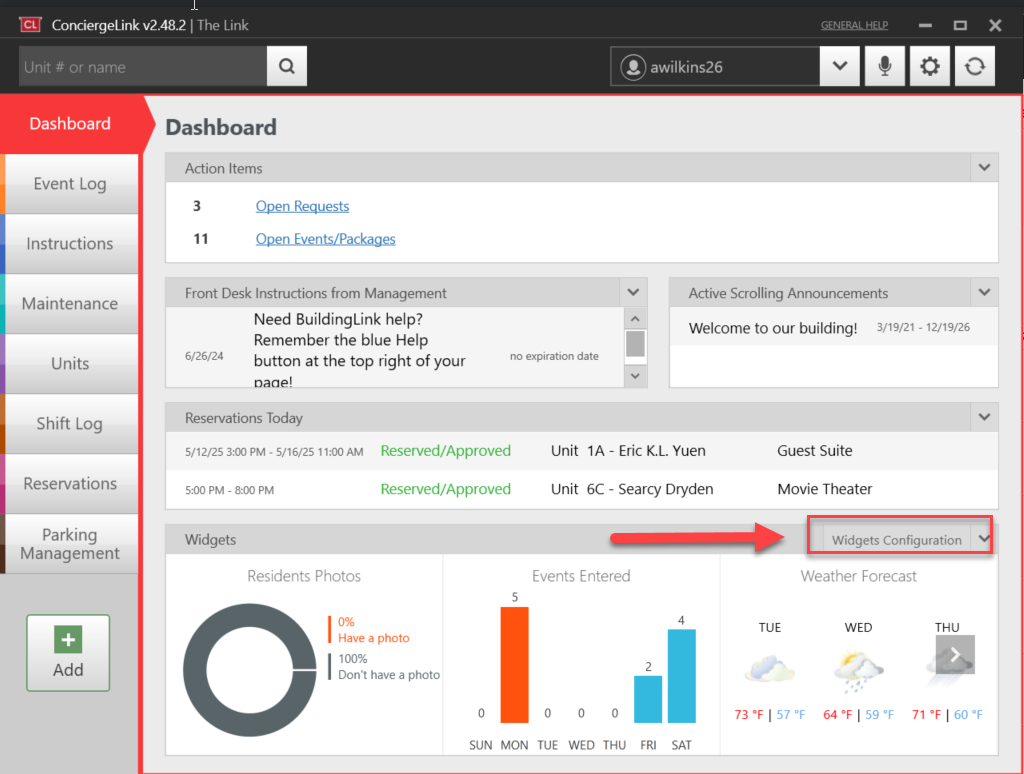Open settings gear icon
Viewport: 1024px width, 774px height.
pyautogui.click(x=930, y=66)
